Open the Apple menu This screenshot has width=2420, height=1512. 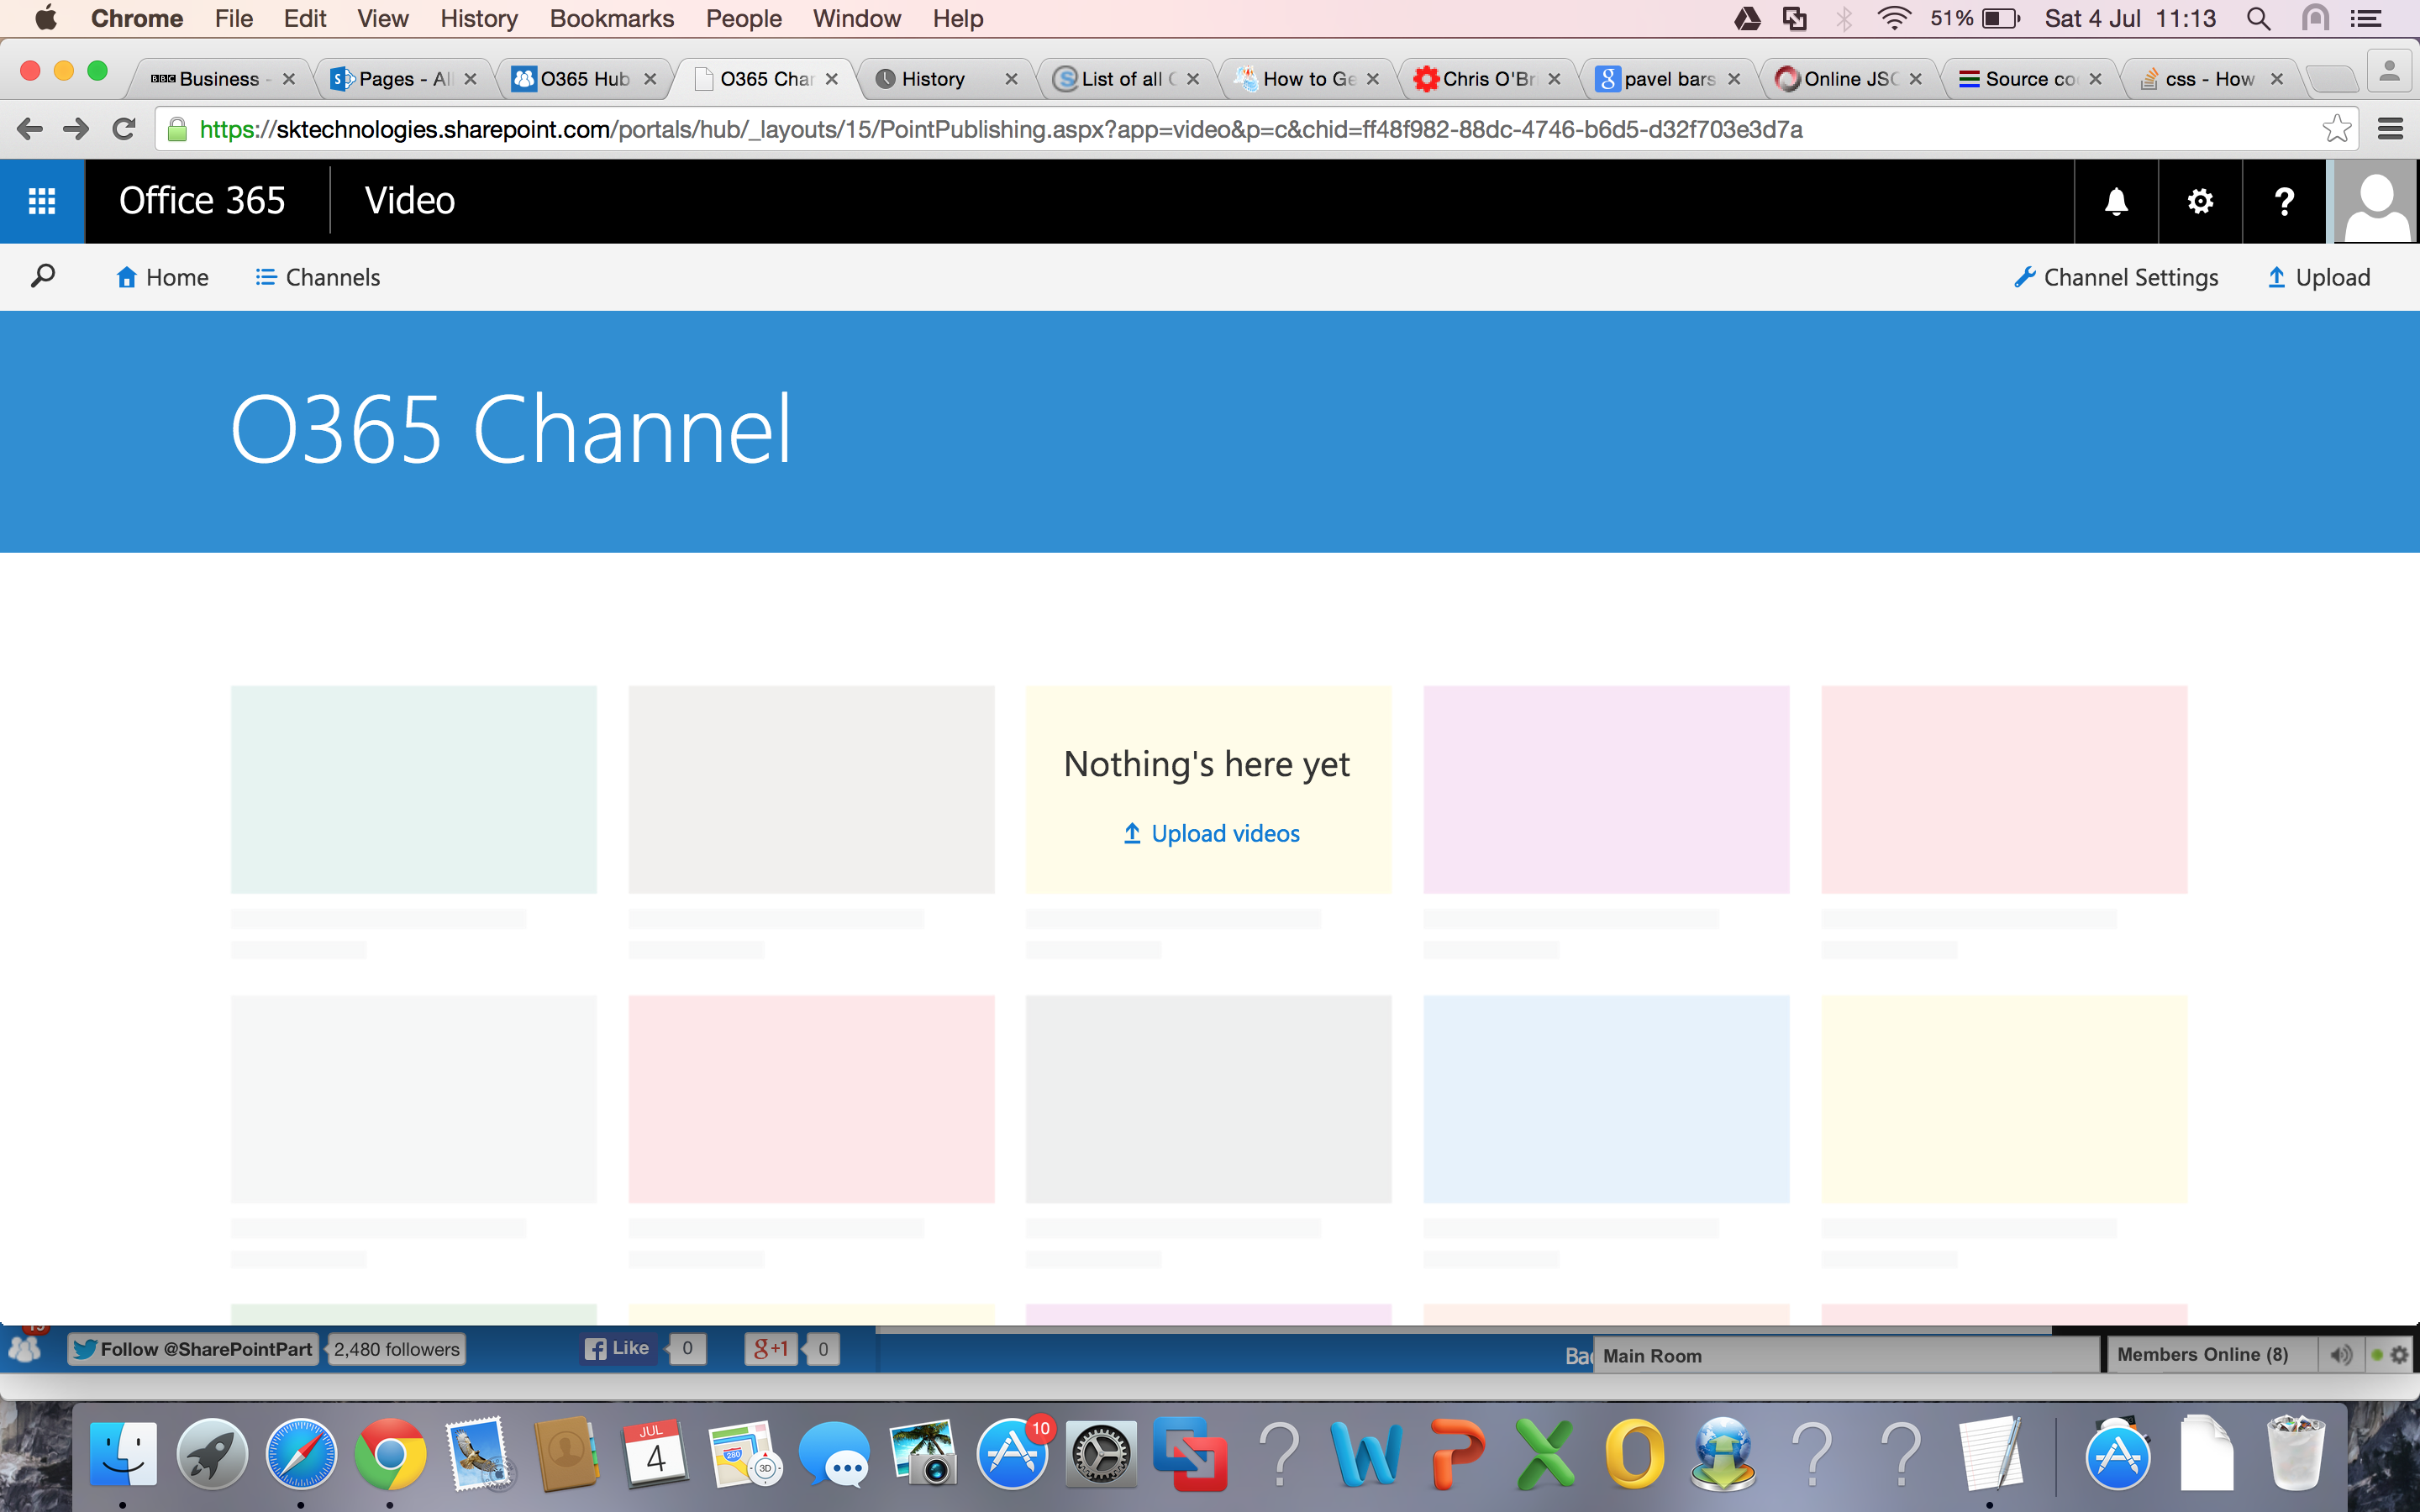coord(46,18)
